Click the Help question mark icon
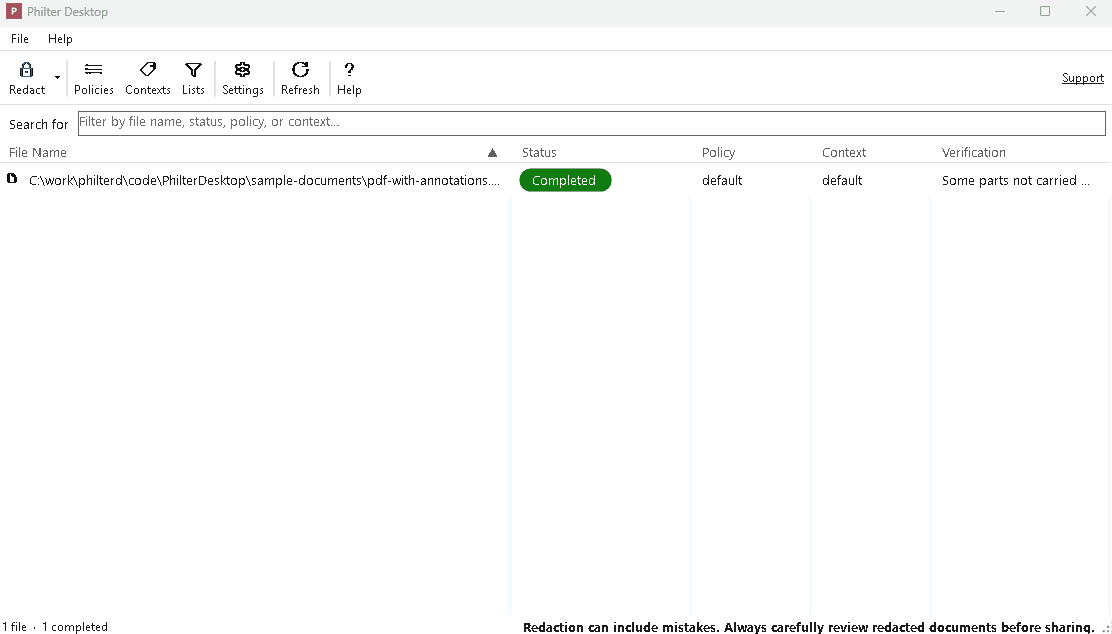 point(349,69)
